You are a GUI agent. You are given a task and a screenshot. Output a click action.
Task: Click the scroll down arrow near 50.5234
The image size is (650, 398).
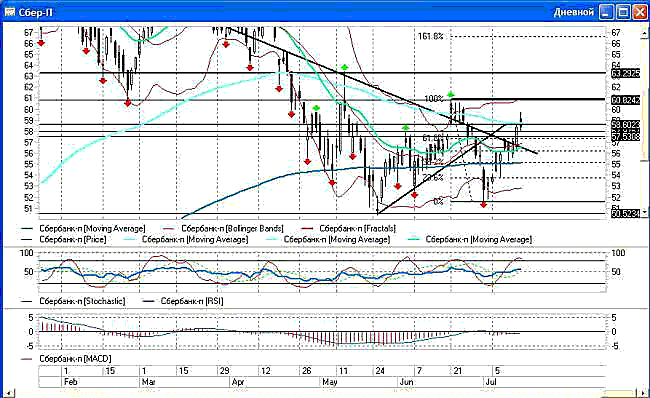pyautogui.click(x=643, y=211)
